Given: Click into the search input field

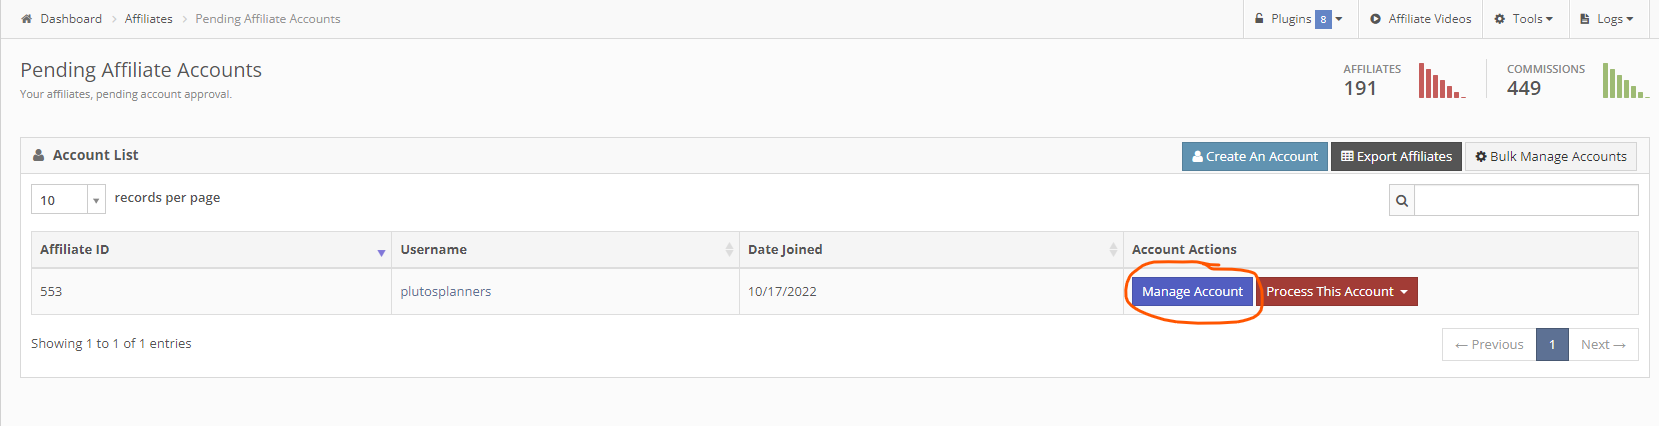Looking at the screenshot, I should coord(1526,201).
